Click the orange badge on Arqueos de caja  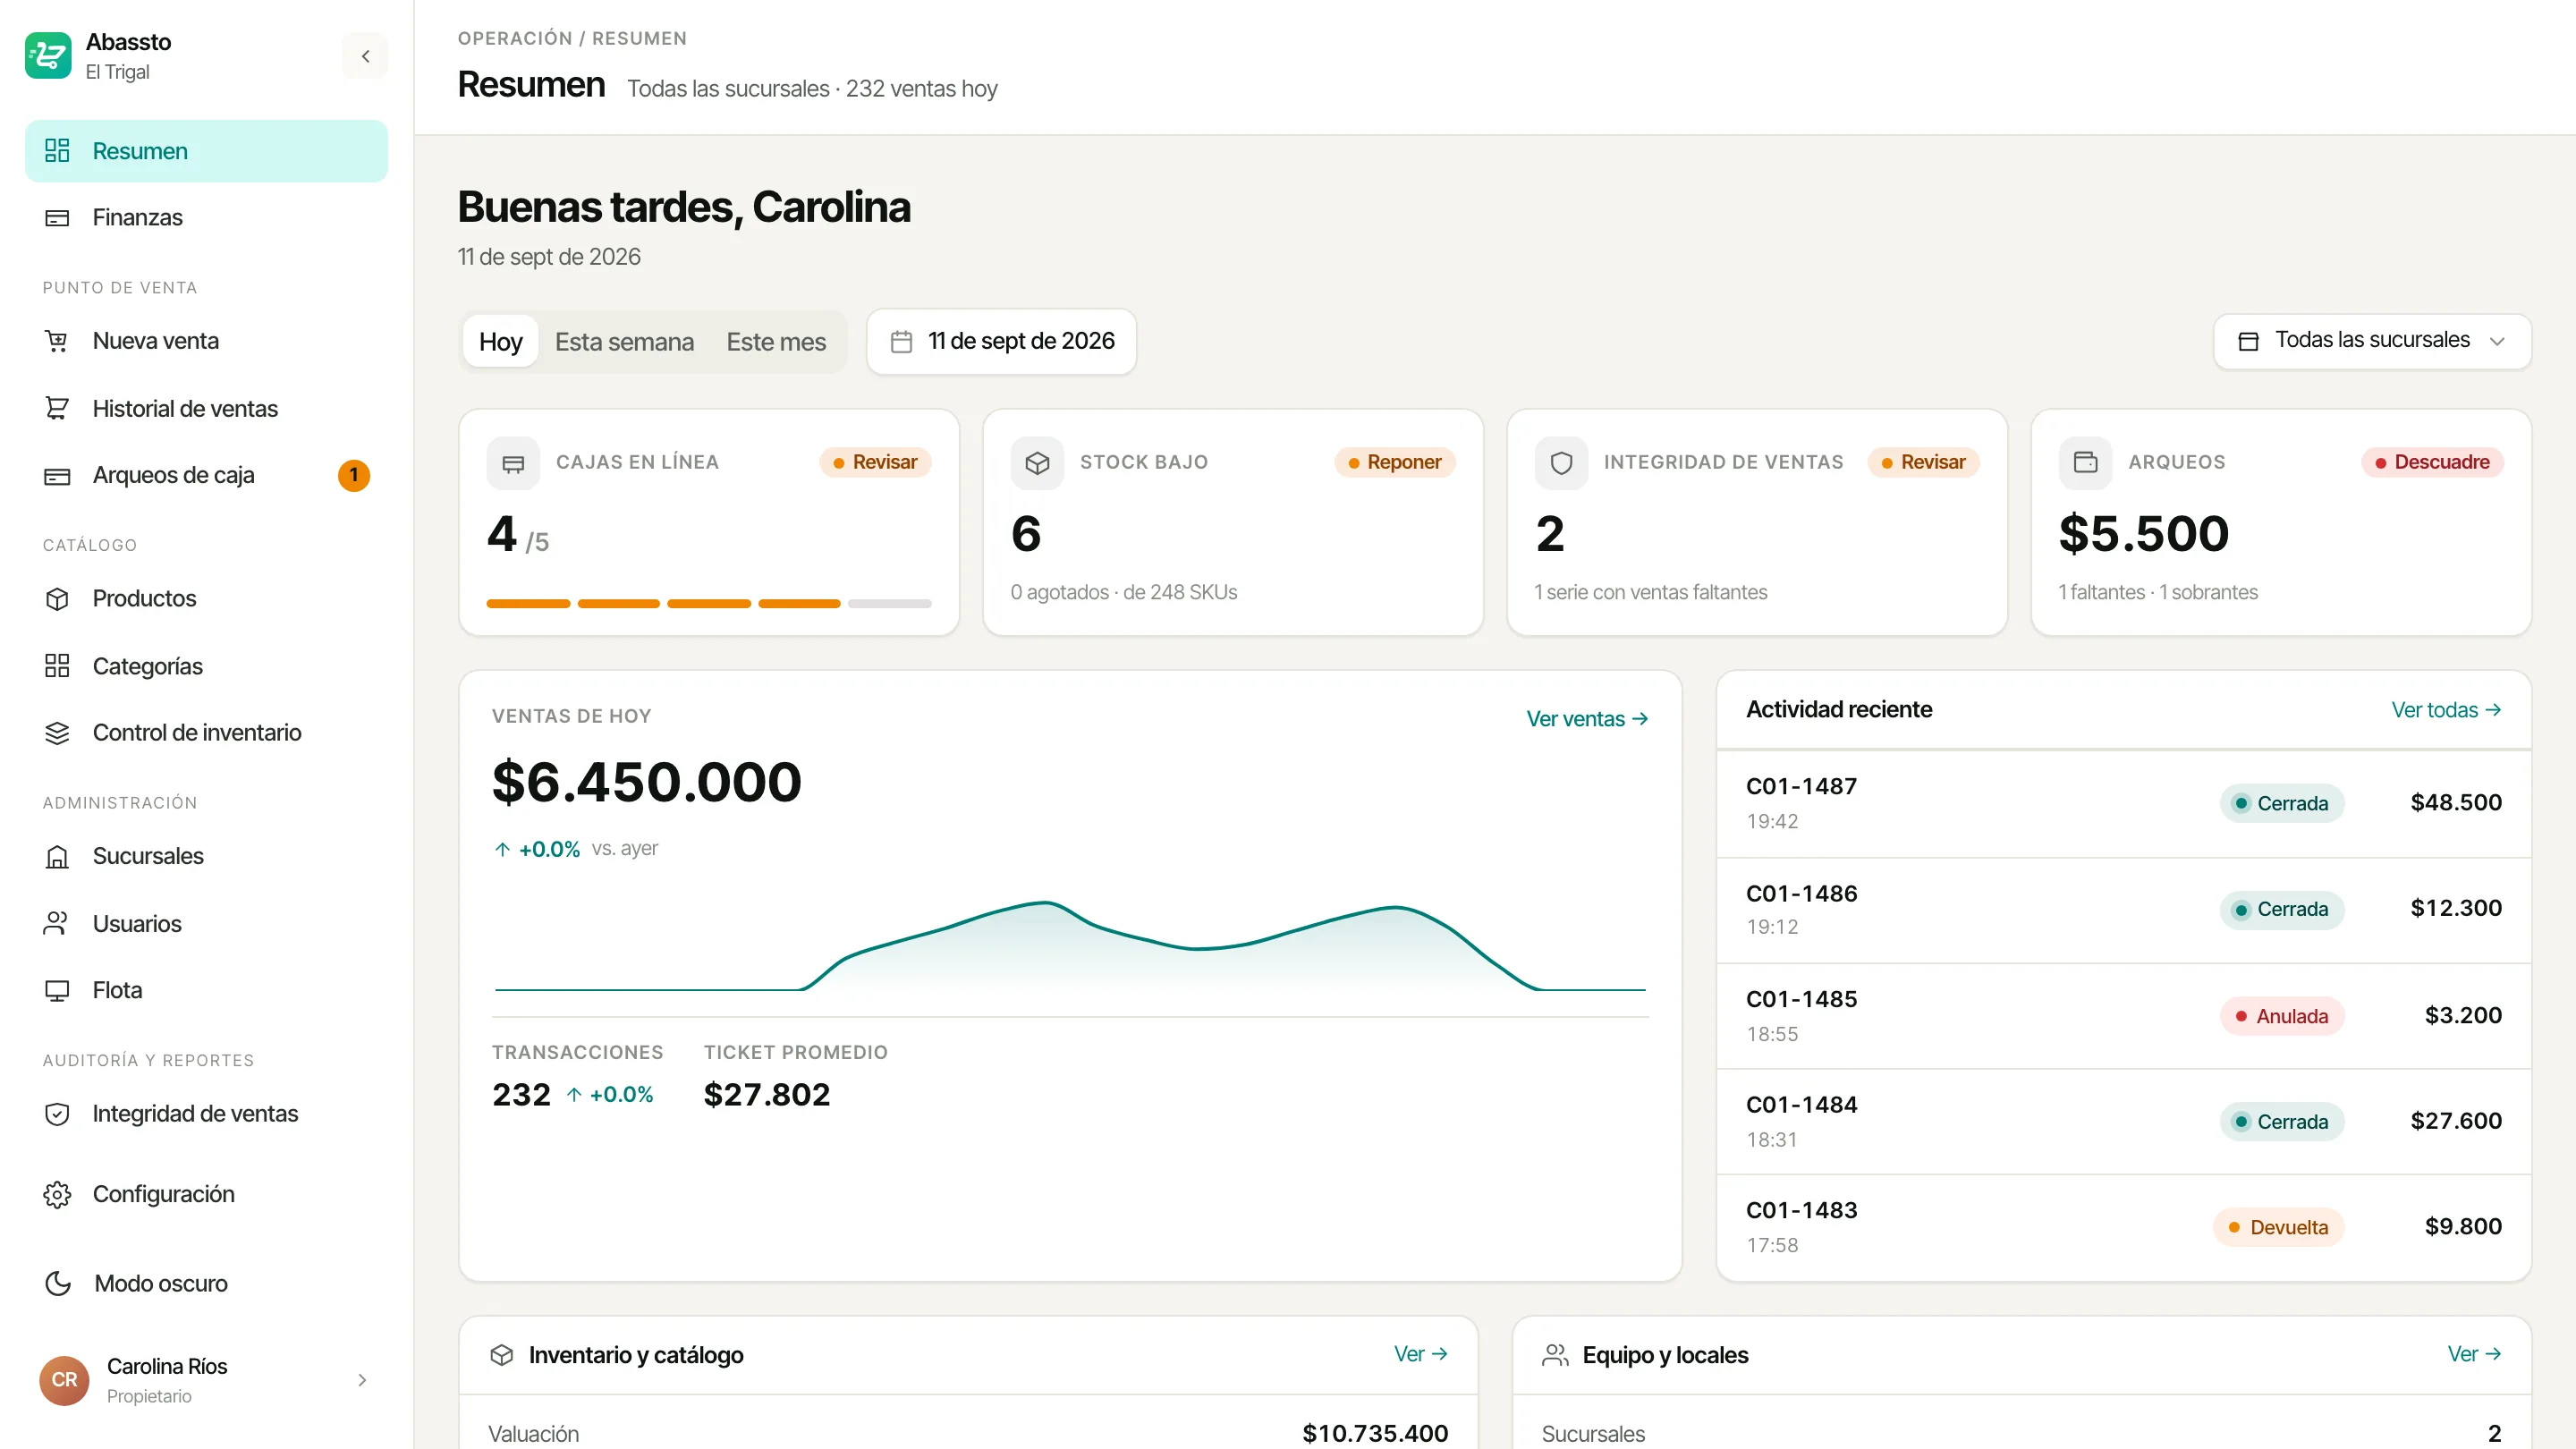click(x=354, y=475)
